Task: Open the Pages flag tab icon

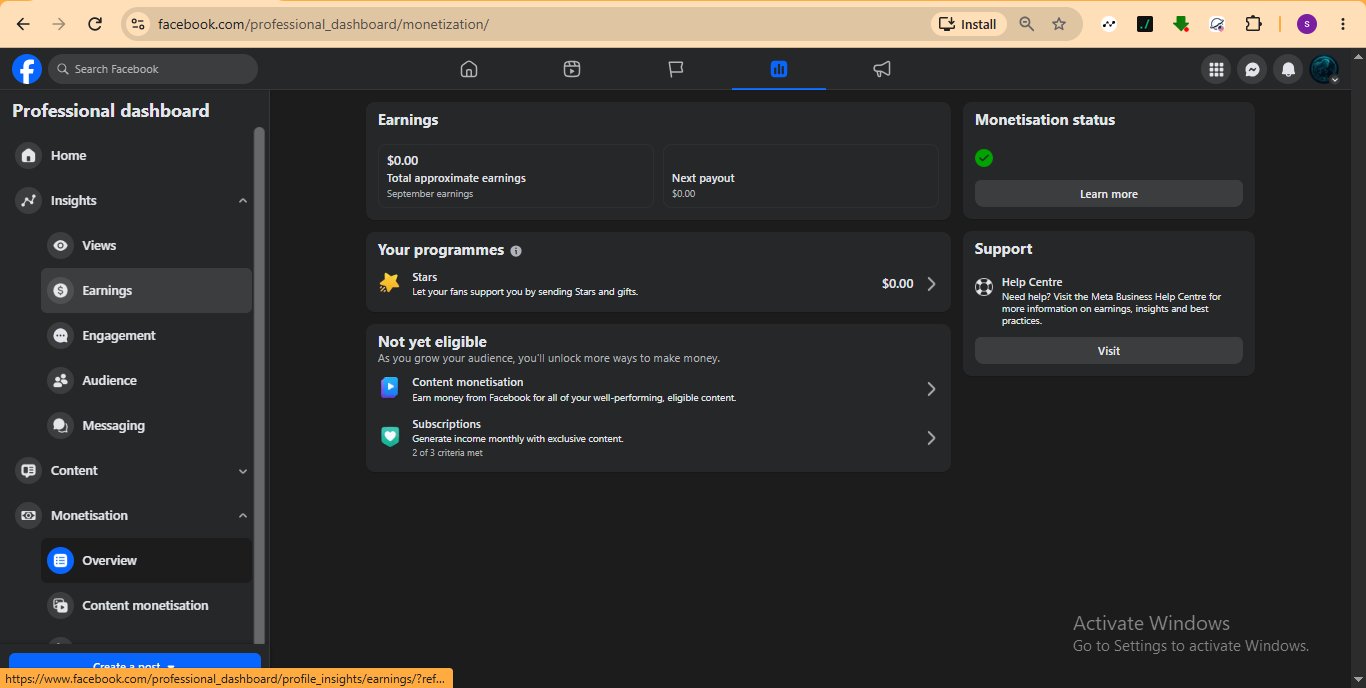Action: [x=676, y=69]
